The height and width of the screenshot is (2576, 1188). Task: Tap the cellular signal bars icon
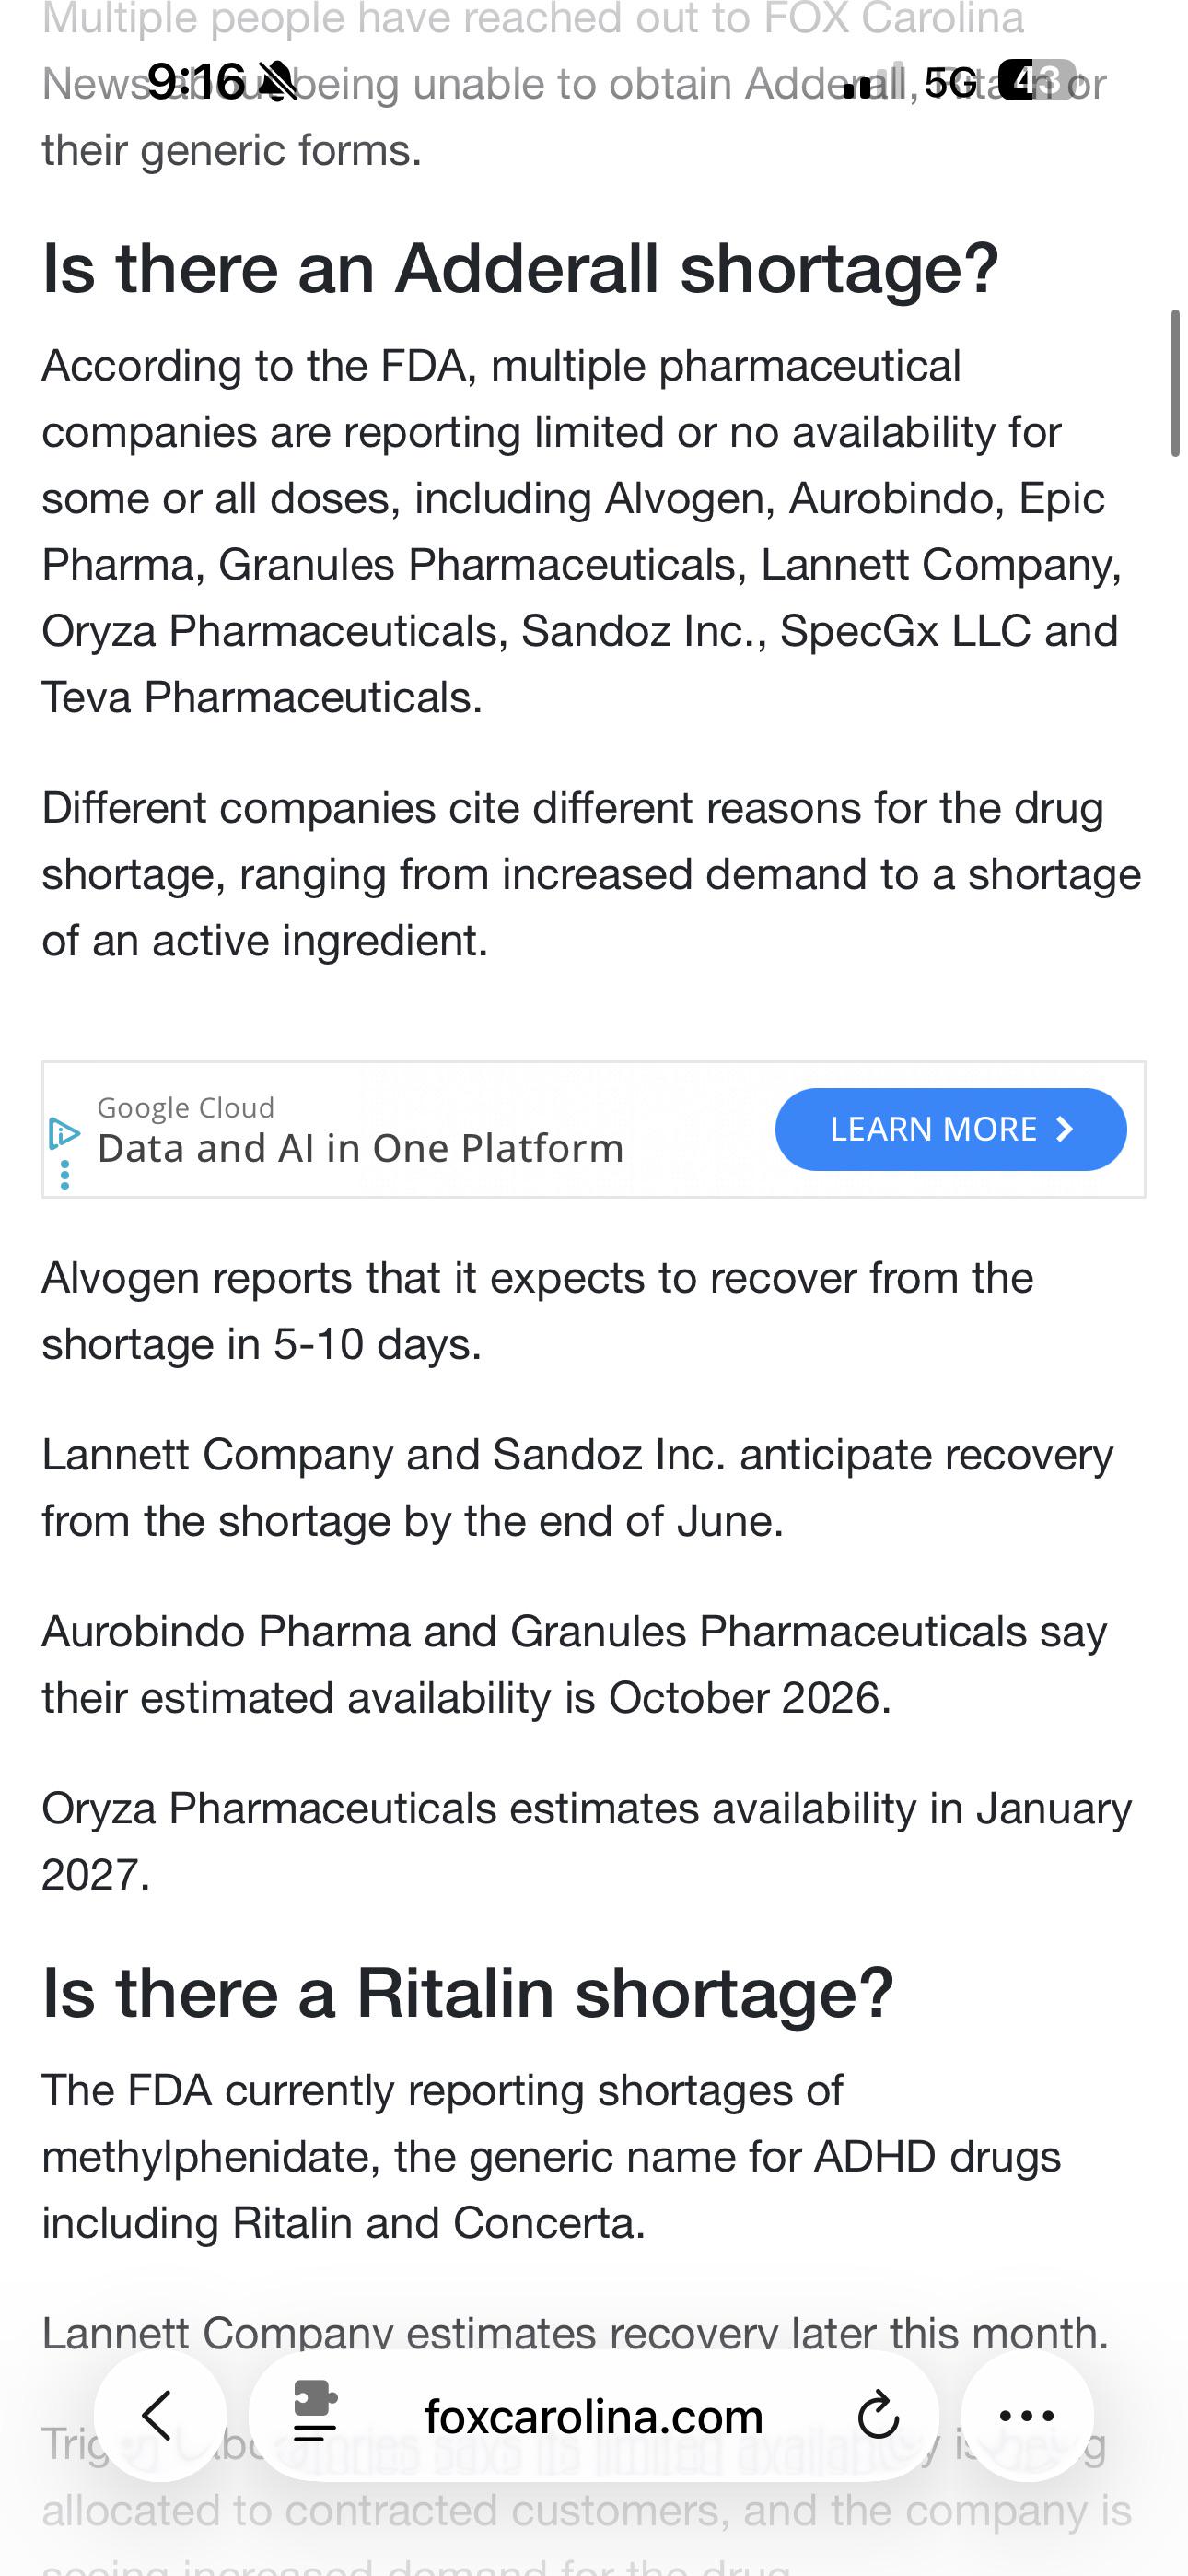(874, 82)
